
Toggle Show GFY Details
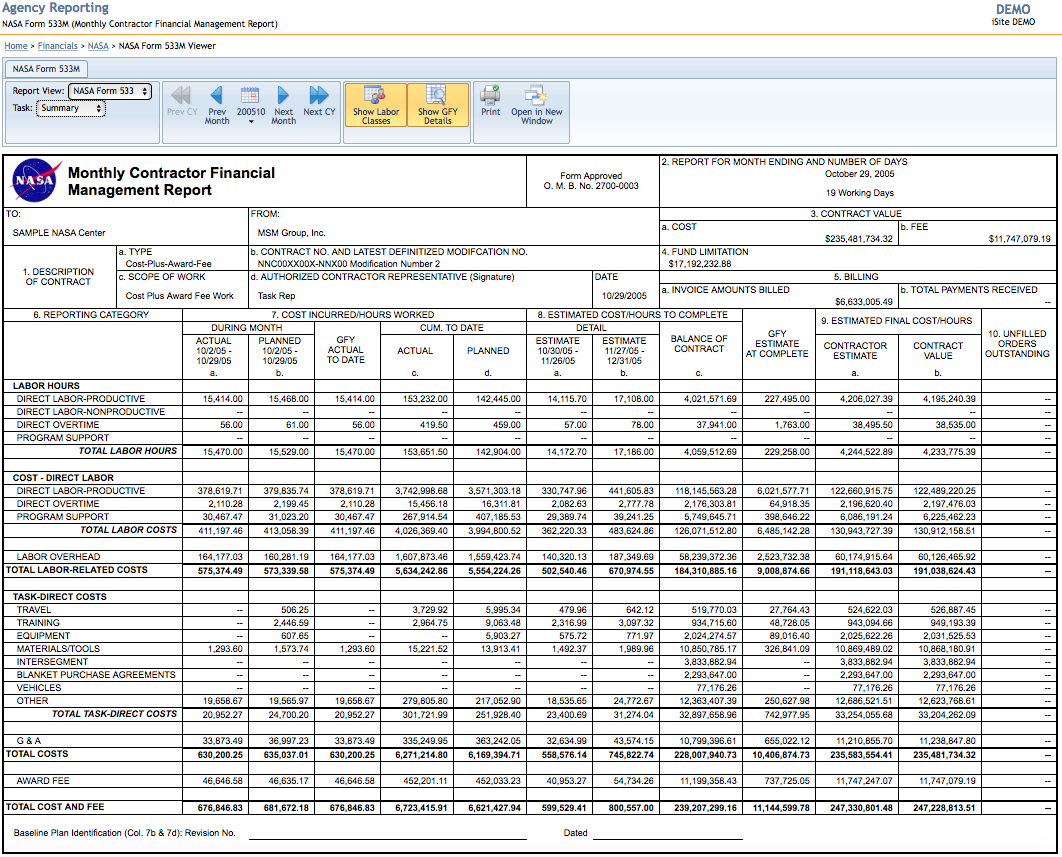[x=438, y=105]
